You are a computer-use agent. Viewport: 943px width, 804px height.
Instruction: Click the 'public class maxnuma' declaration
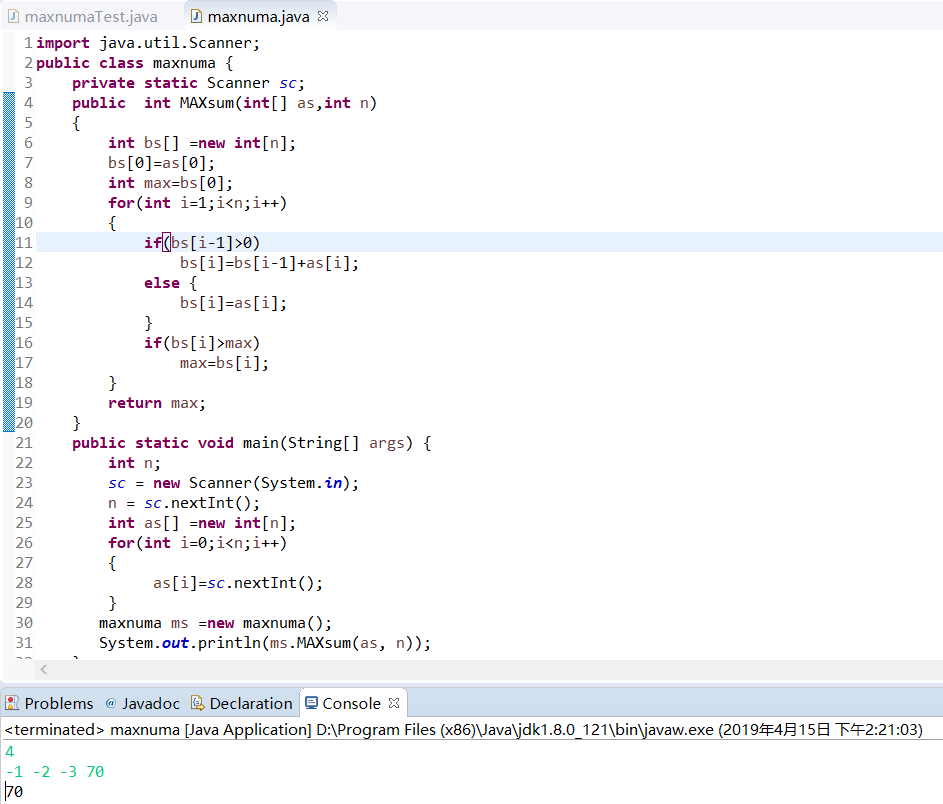(134, 63)
